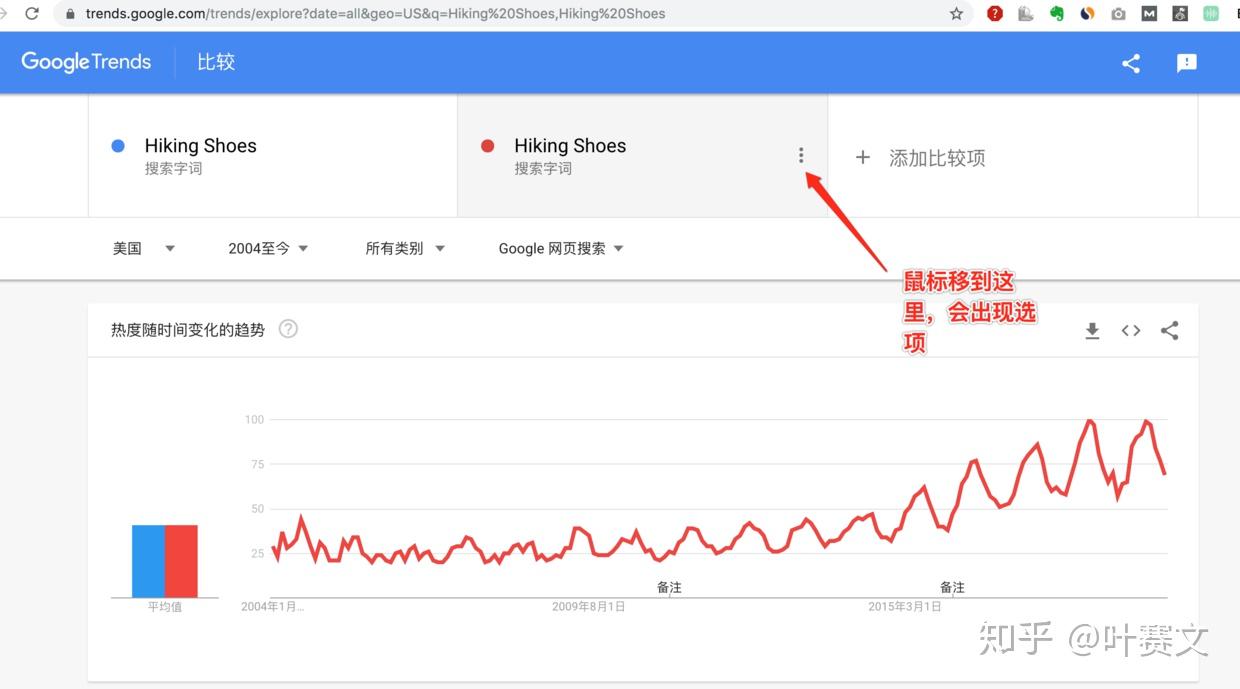Screen dimensions: 1240x689
Task: Bookmark this page with the star icon
Action: point(957,14)
